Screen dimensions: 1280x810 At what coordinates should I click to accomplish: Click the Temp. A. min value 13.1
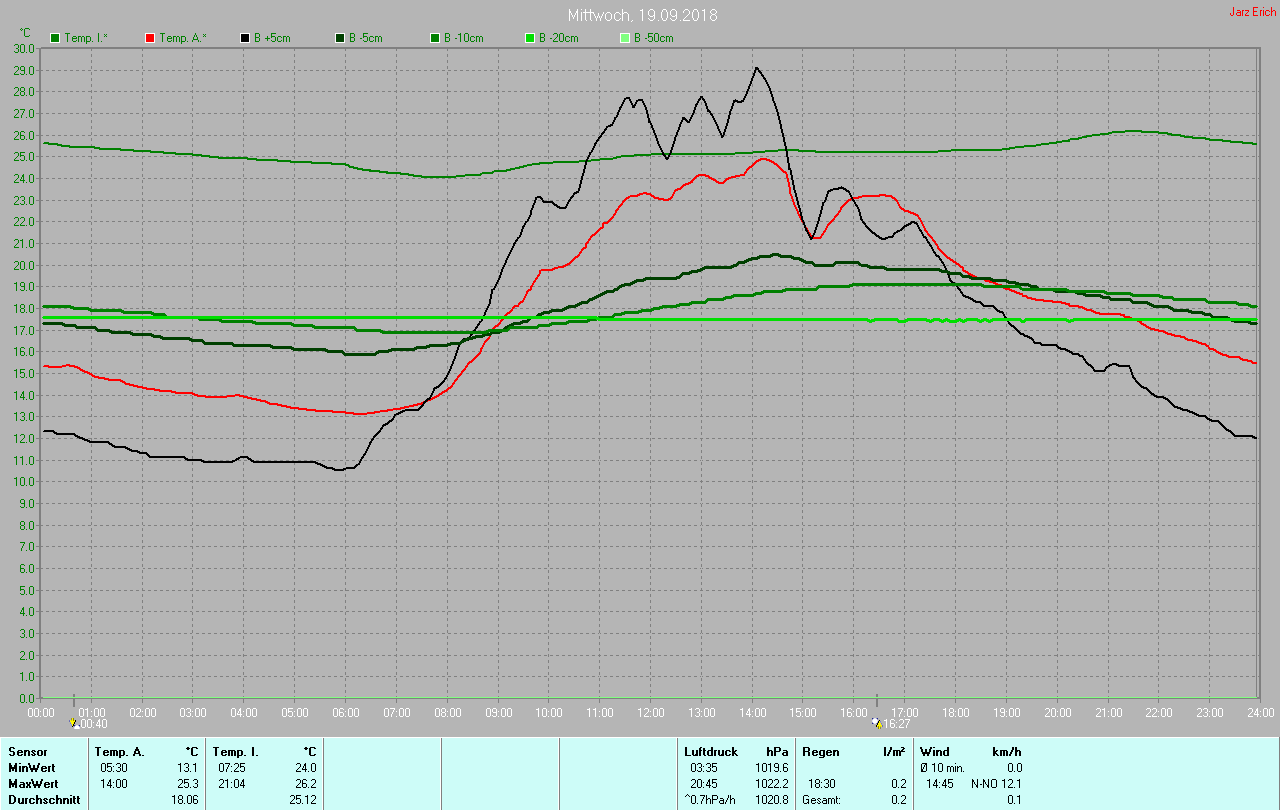[189, 768]
